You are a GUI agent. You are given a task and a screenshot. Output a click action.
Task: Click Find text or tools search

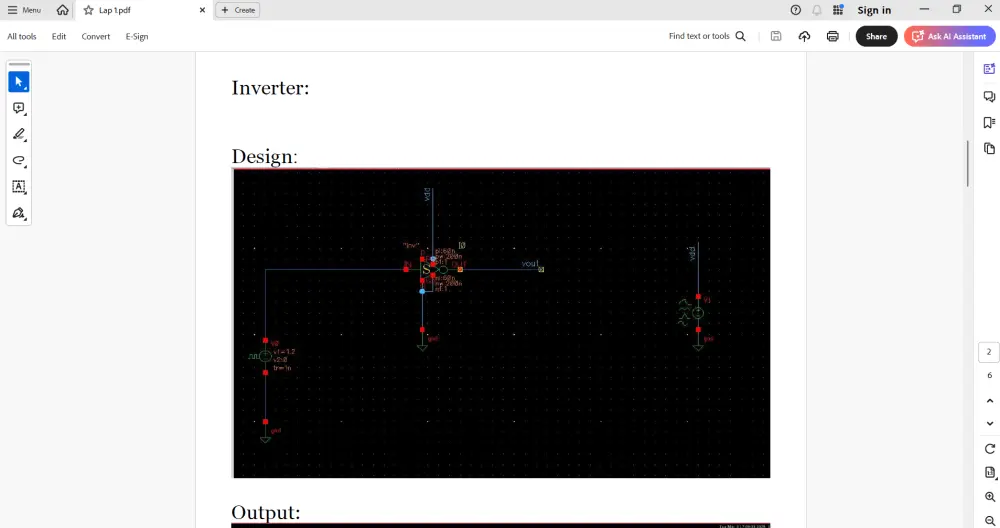pos(707,36)
